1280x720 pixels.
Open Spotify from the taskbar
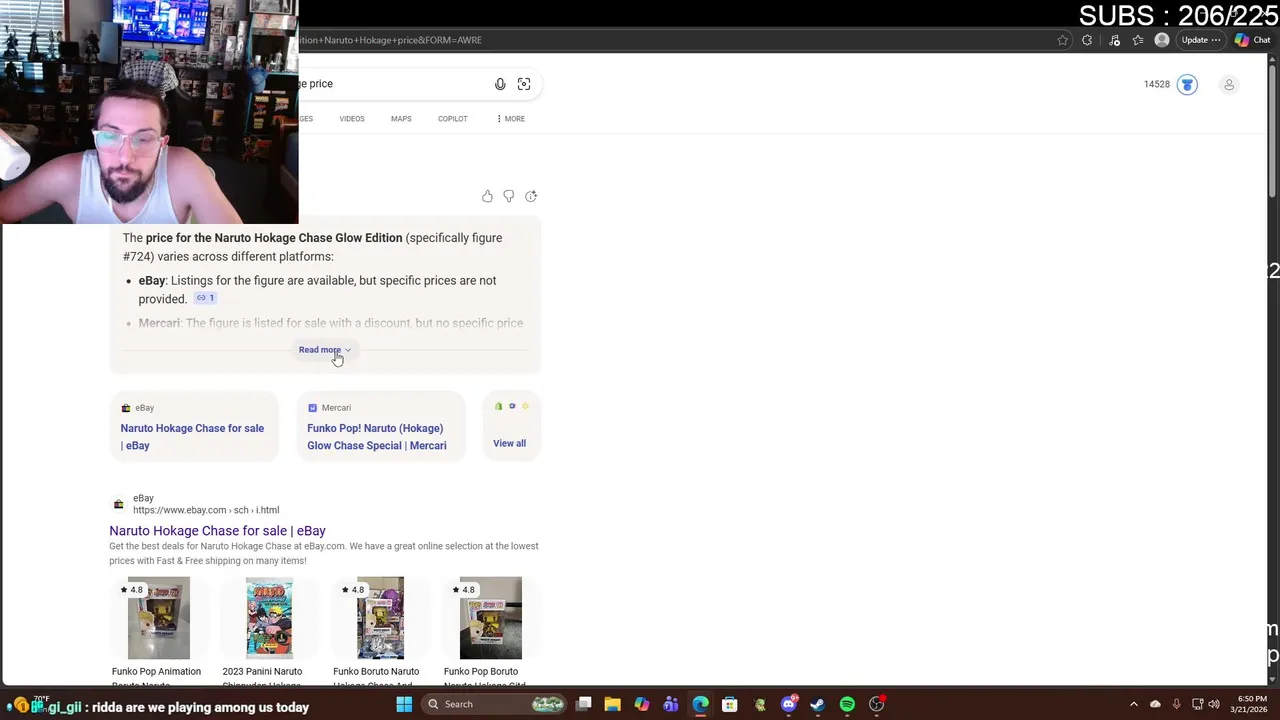coord(847,704)
